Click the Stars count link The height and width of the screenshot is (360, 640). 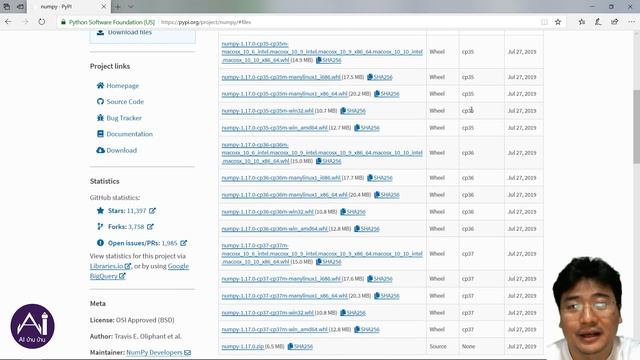(127, 211)
